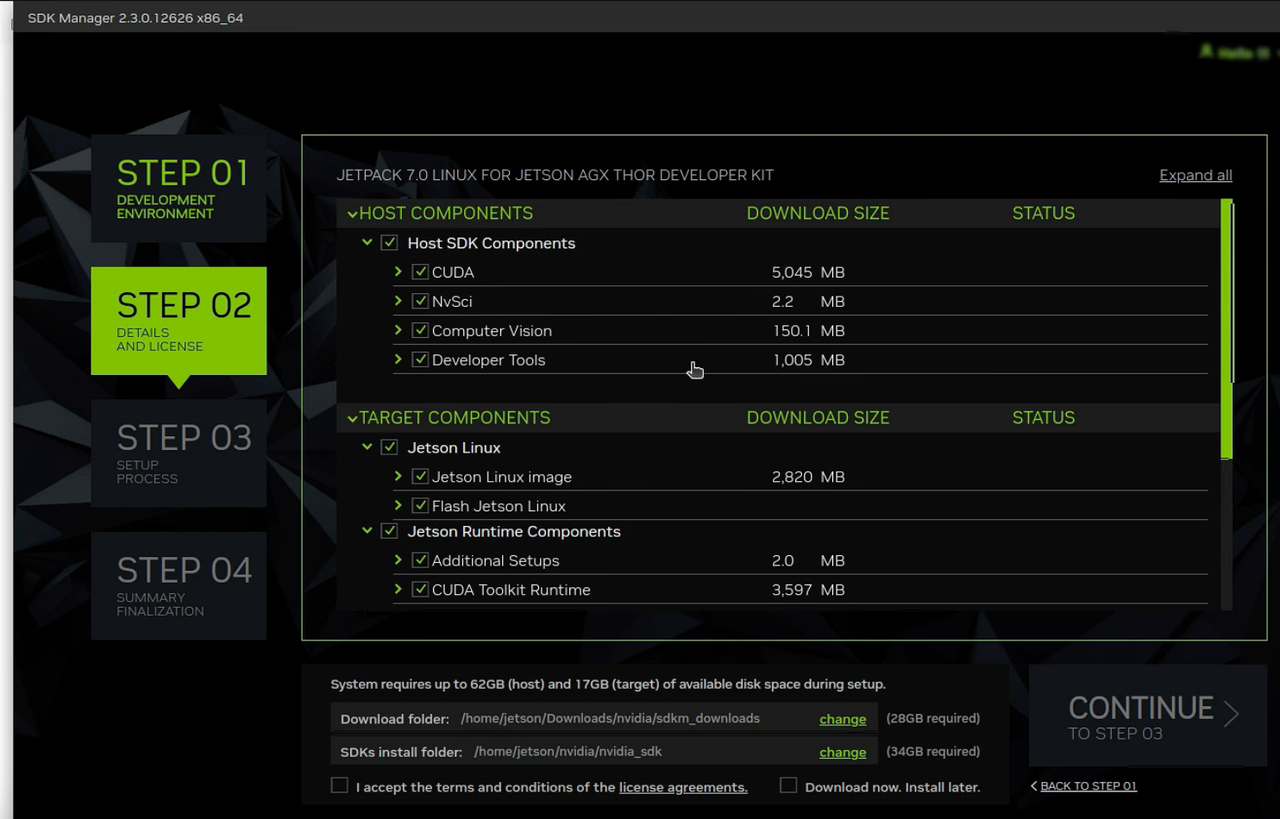Click the (28GB required) text
1280x819 pixels.
pos(933,718)
